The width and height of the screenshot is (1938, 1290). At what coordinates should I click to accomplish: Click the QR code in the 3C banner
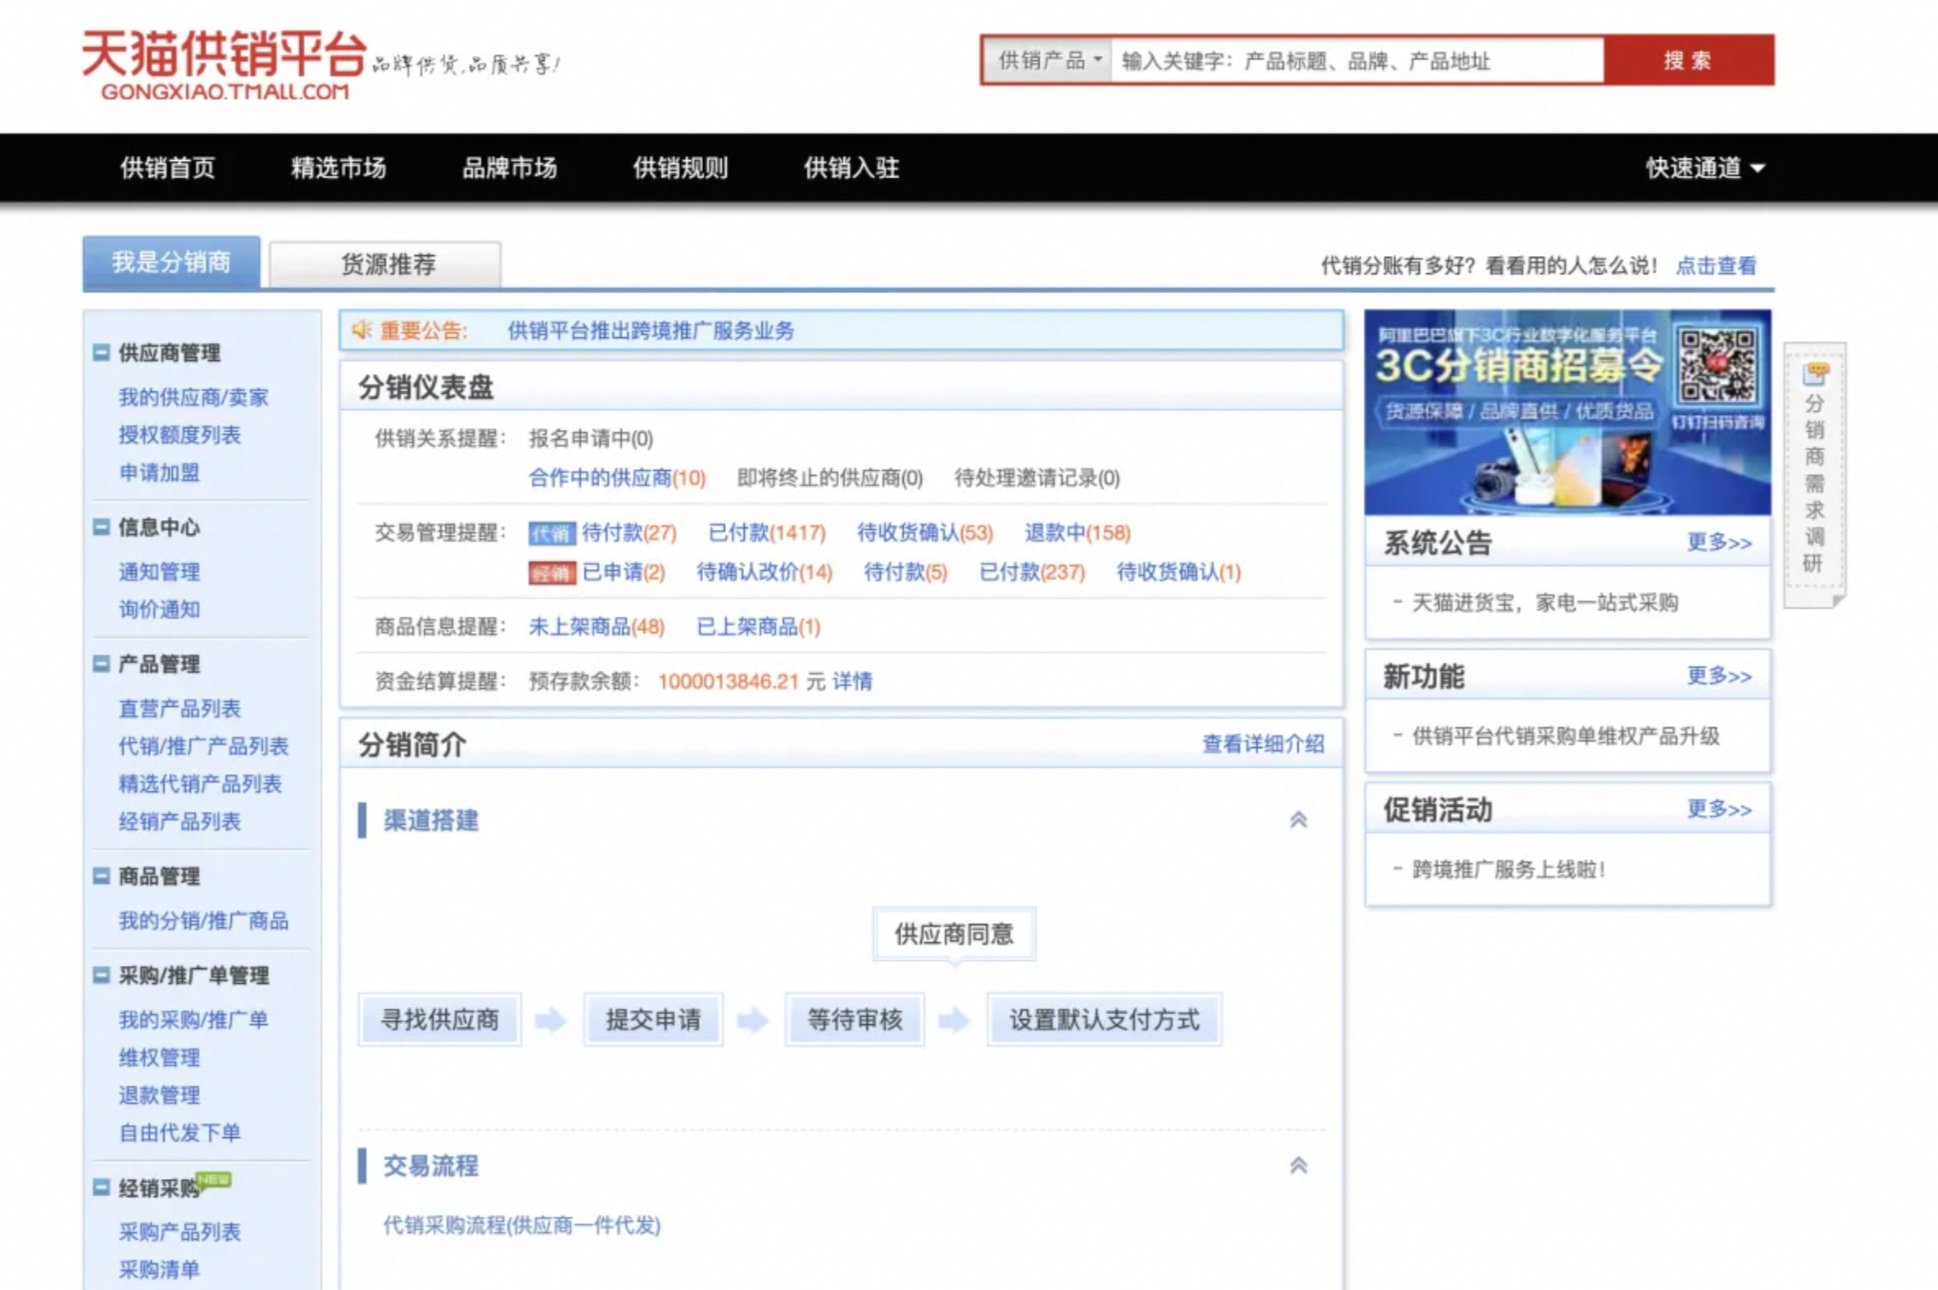(x=1717, y=366)
